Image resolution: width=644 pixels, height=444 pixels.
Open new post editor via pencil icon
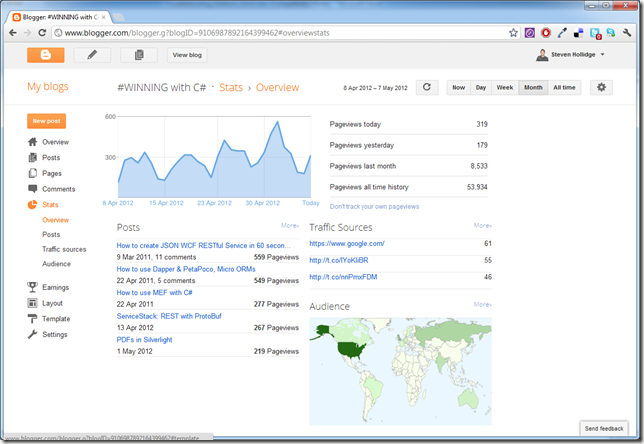point(92,55)
